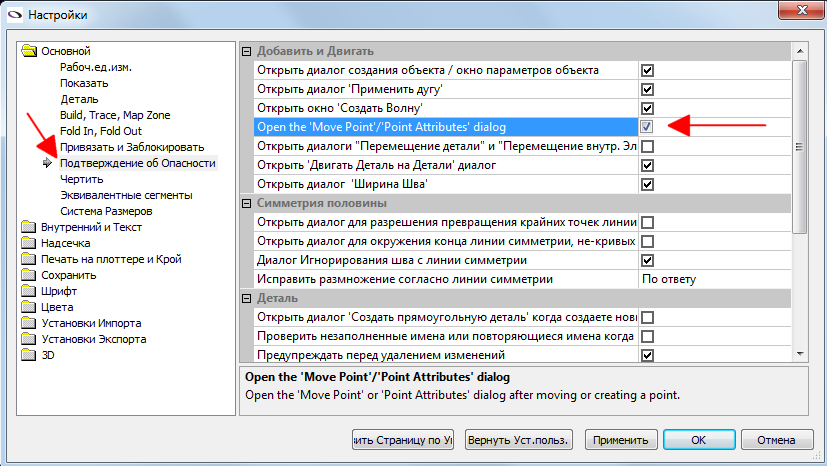Uncheck the 'Открыть окно Создать Волну' checkbox
Image resolution: width=827 pixels, height=466 pixels.
pos(647,108)
